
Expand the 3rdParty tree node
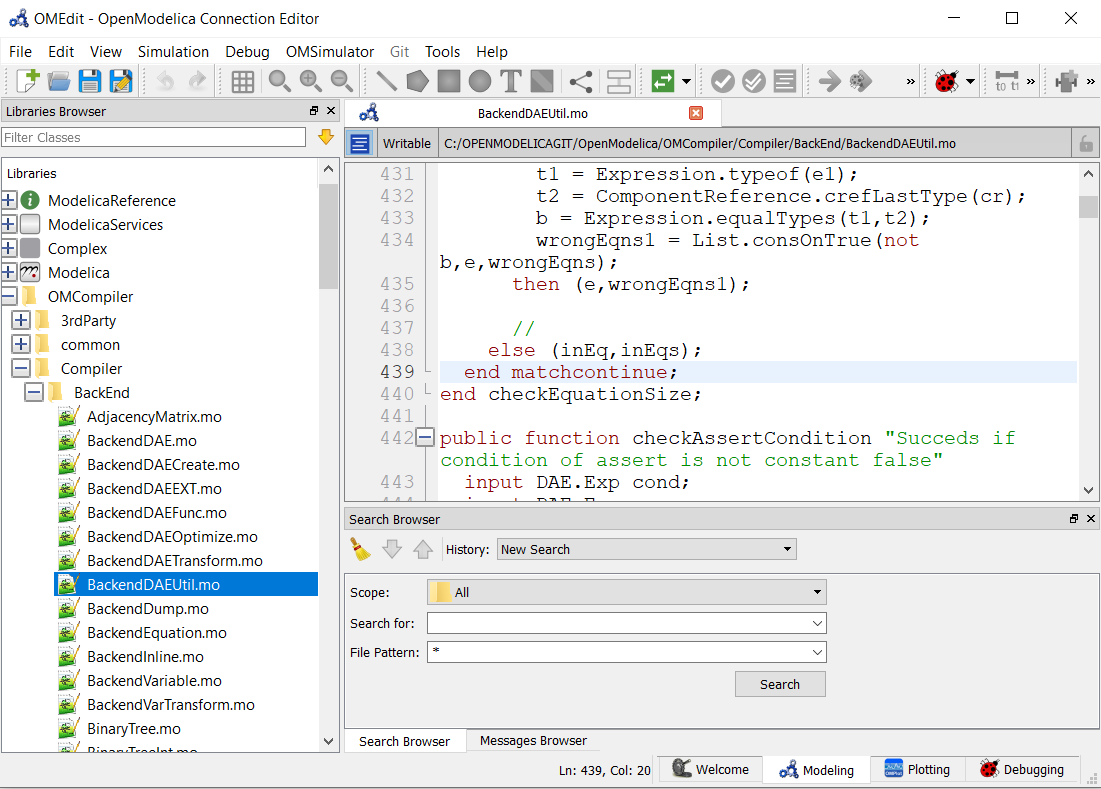click(21, 320)
